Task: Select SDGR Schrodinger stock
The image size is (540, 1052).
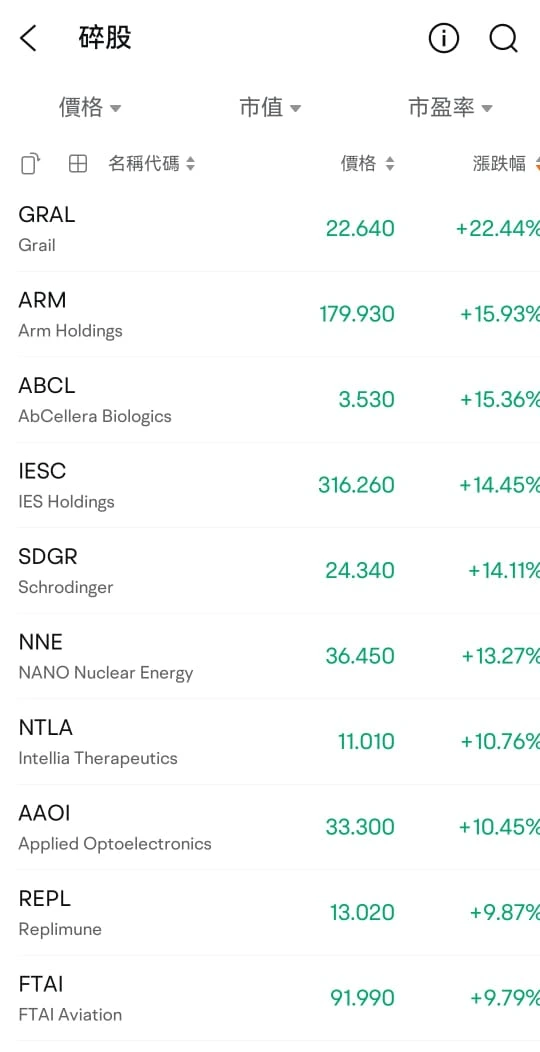Action: [x=270, y=571]
